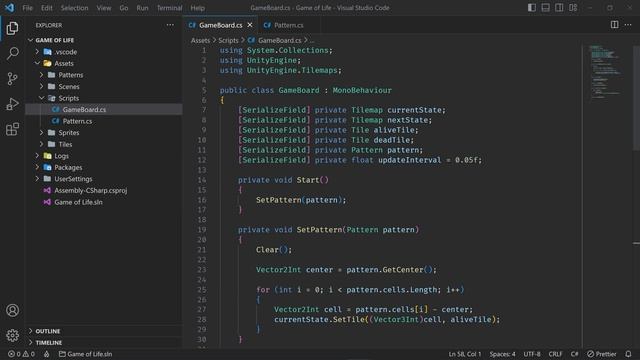The height and width of the screenshot is (360, 640).
Task: Click the VS Code logo icon
Action: [x=9, y=7]
